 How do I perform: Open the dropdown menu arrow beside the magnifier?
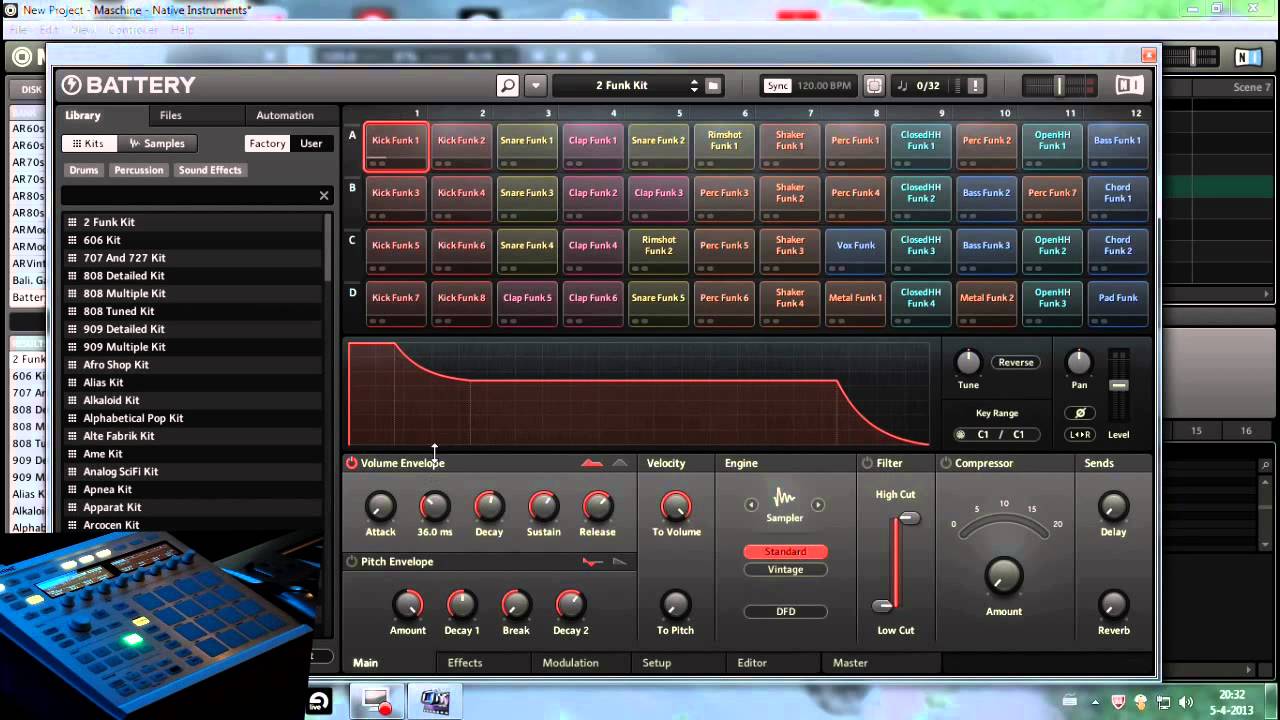pyautogui.click(x=536, y=86)
